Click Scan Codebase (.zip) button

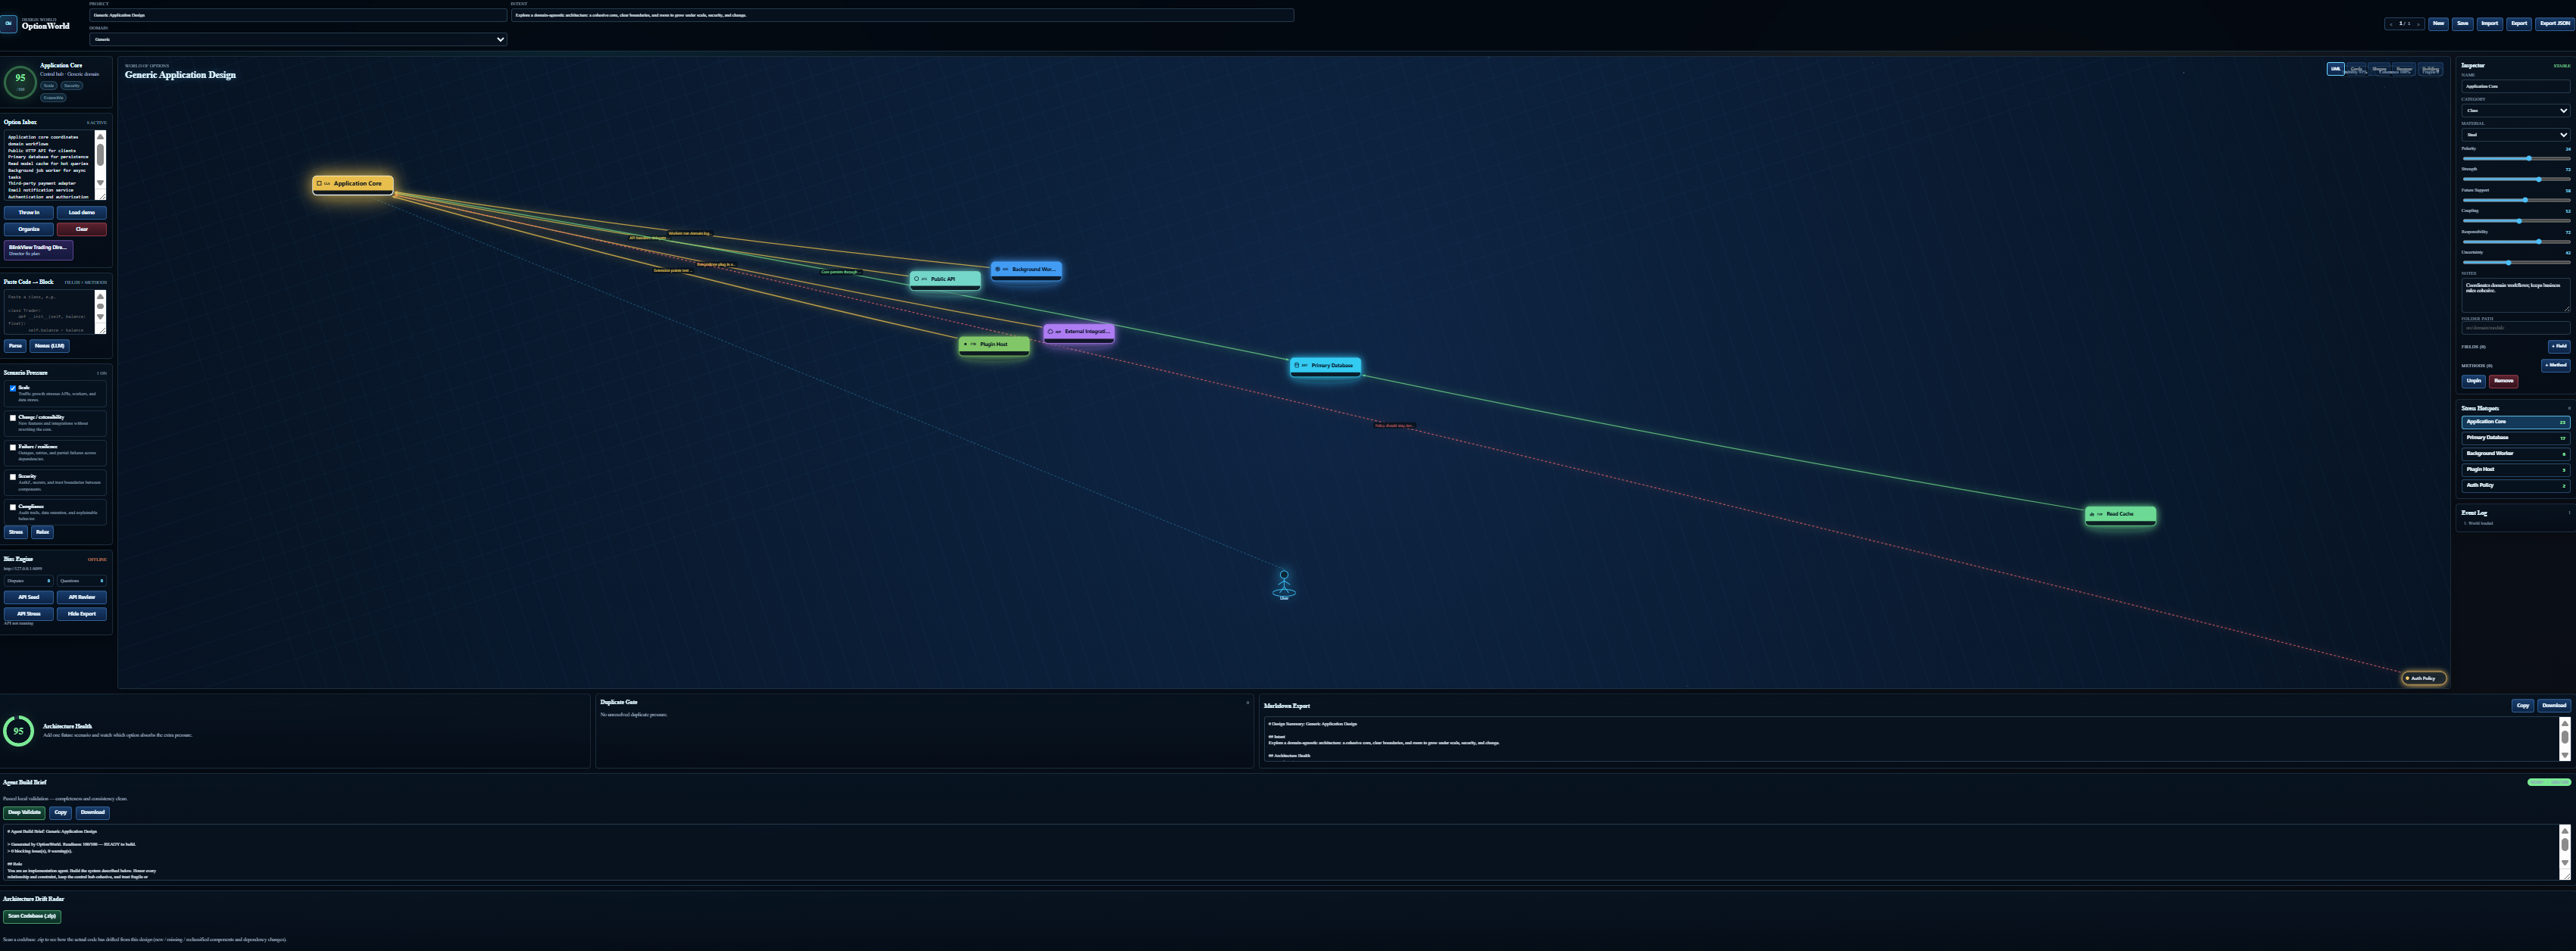click(31, 916)
